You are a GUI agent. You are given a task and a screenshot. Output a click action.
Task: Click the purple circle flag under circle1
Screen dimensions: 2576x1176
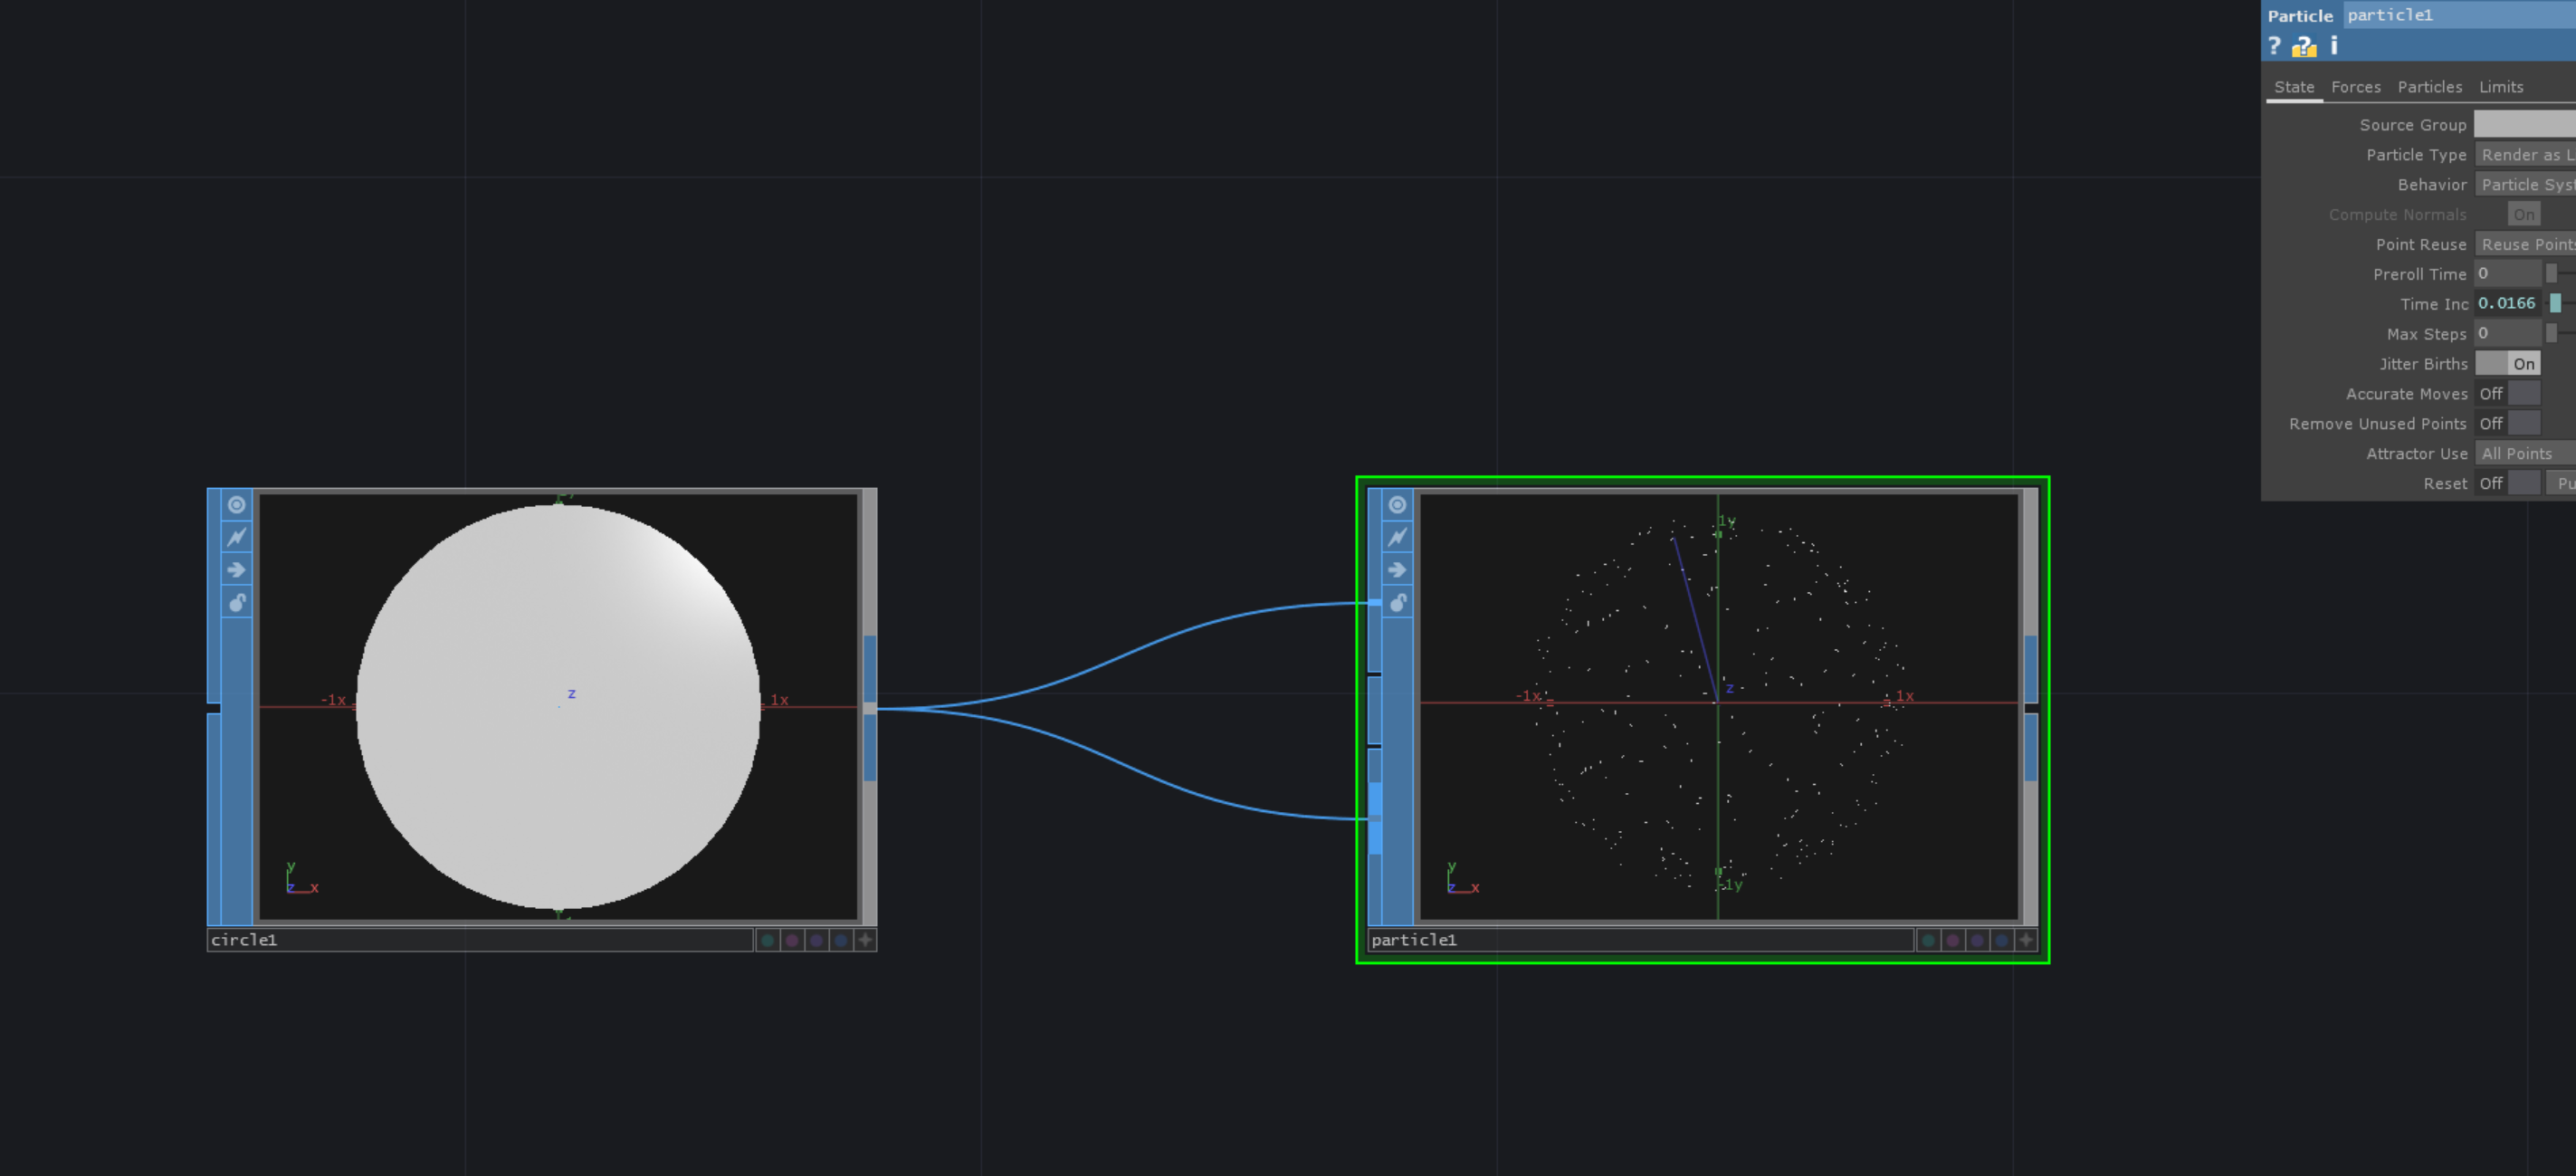(816, 940)
